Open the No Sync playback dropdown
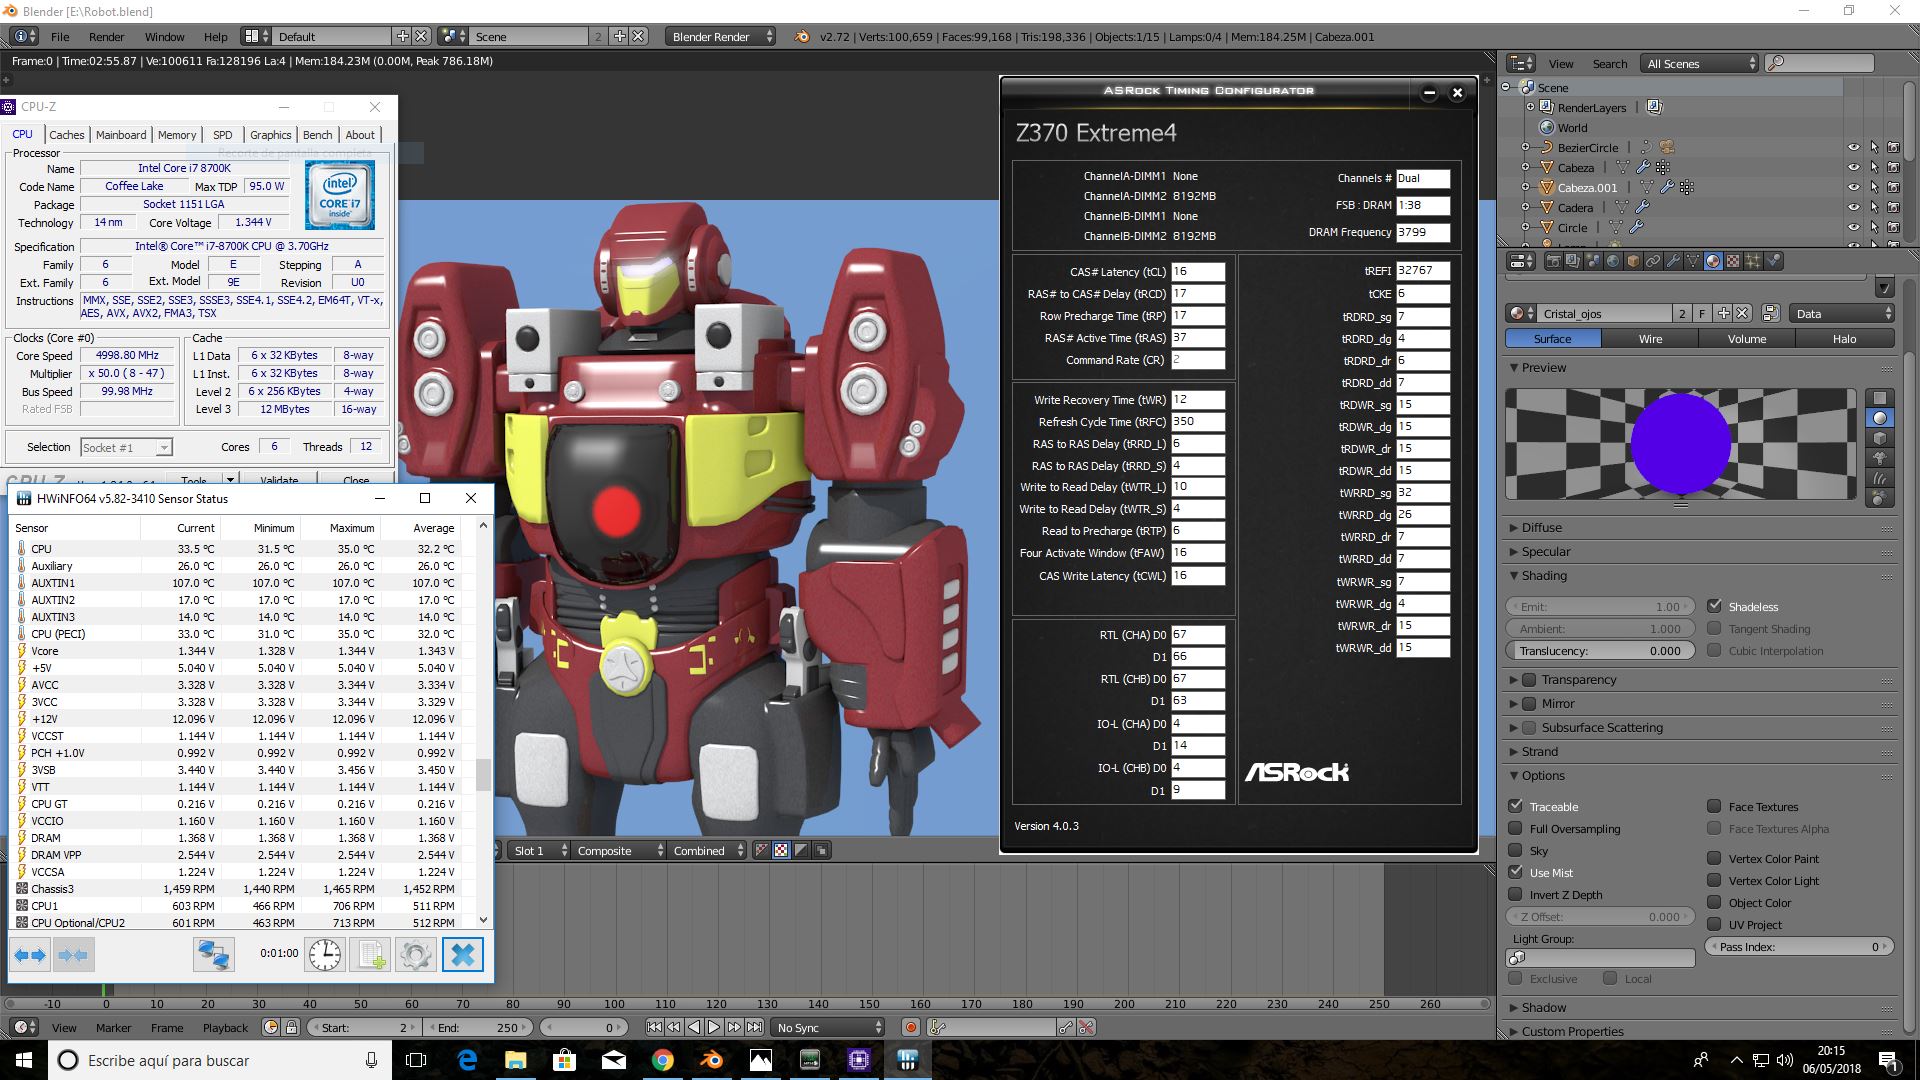1920x1080 pixels. 829,1028
